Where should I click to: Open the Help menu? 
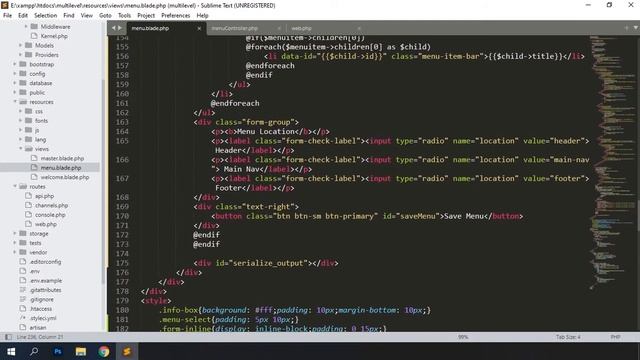(202, 16)
